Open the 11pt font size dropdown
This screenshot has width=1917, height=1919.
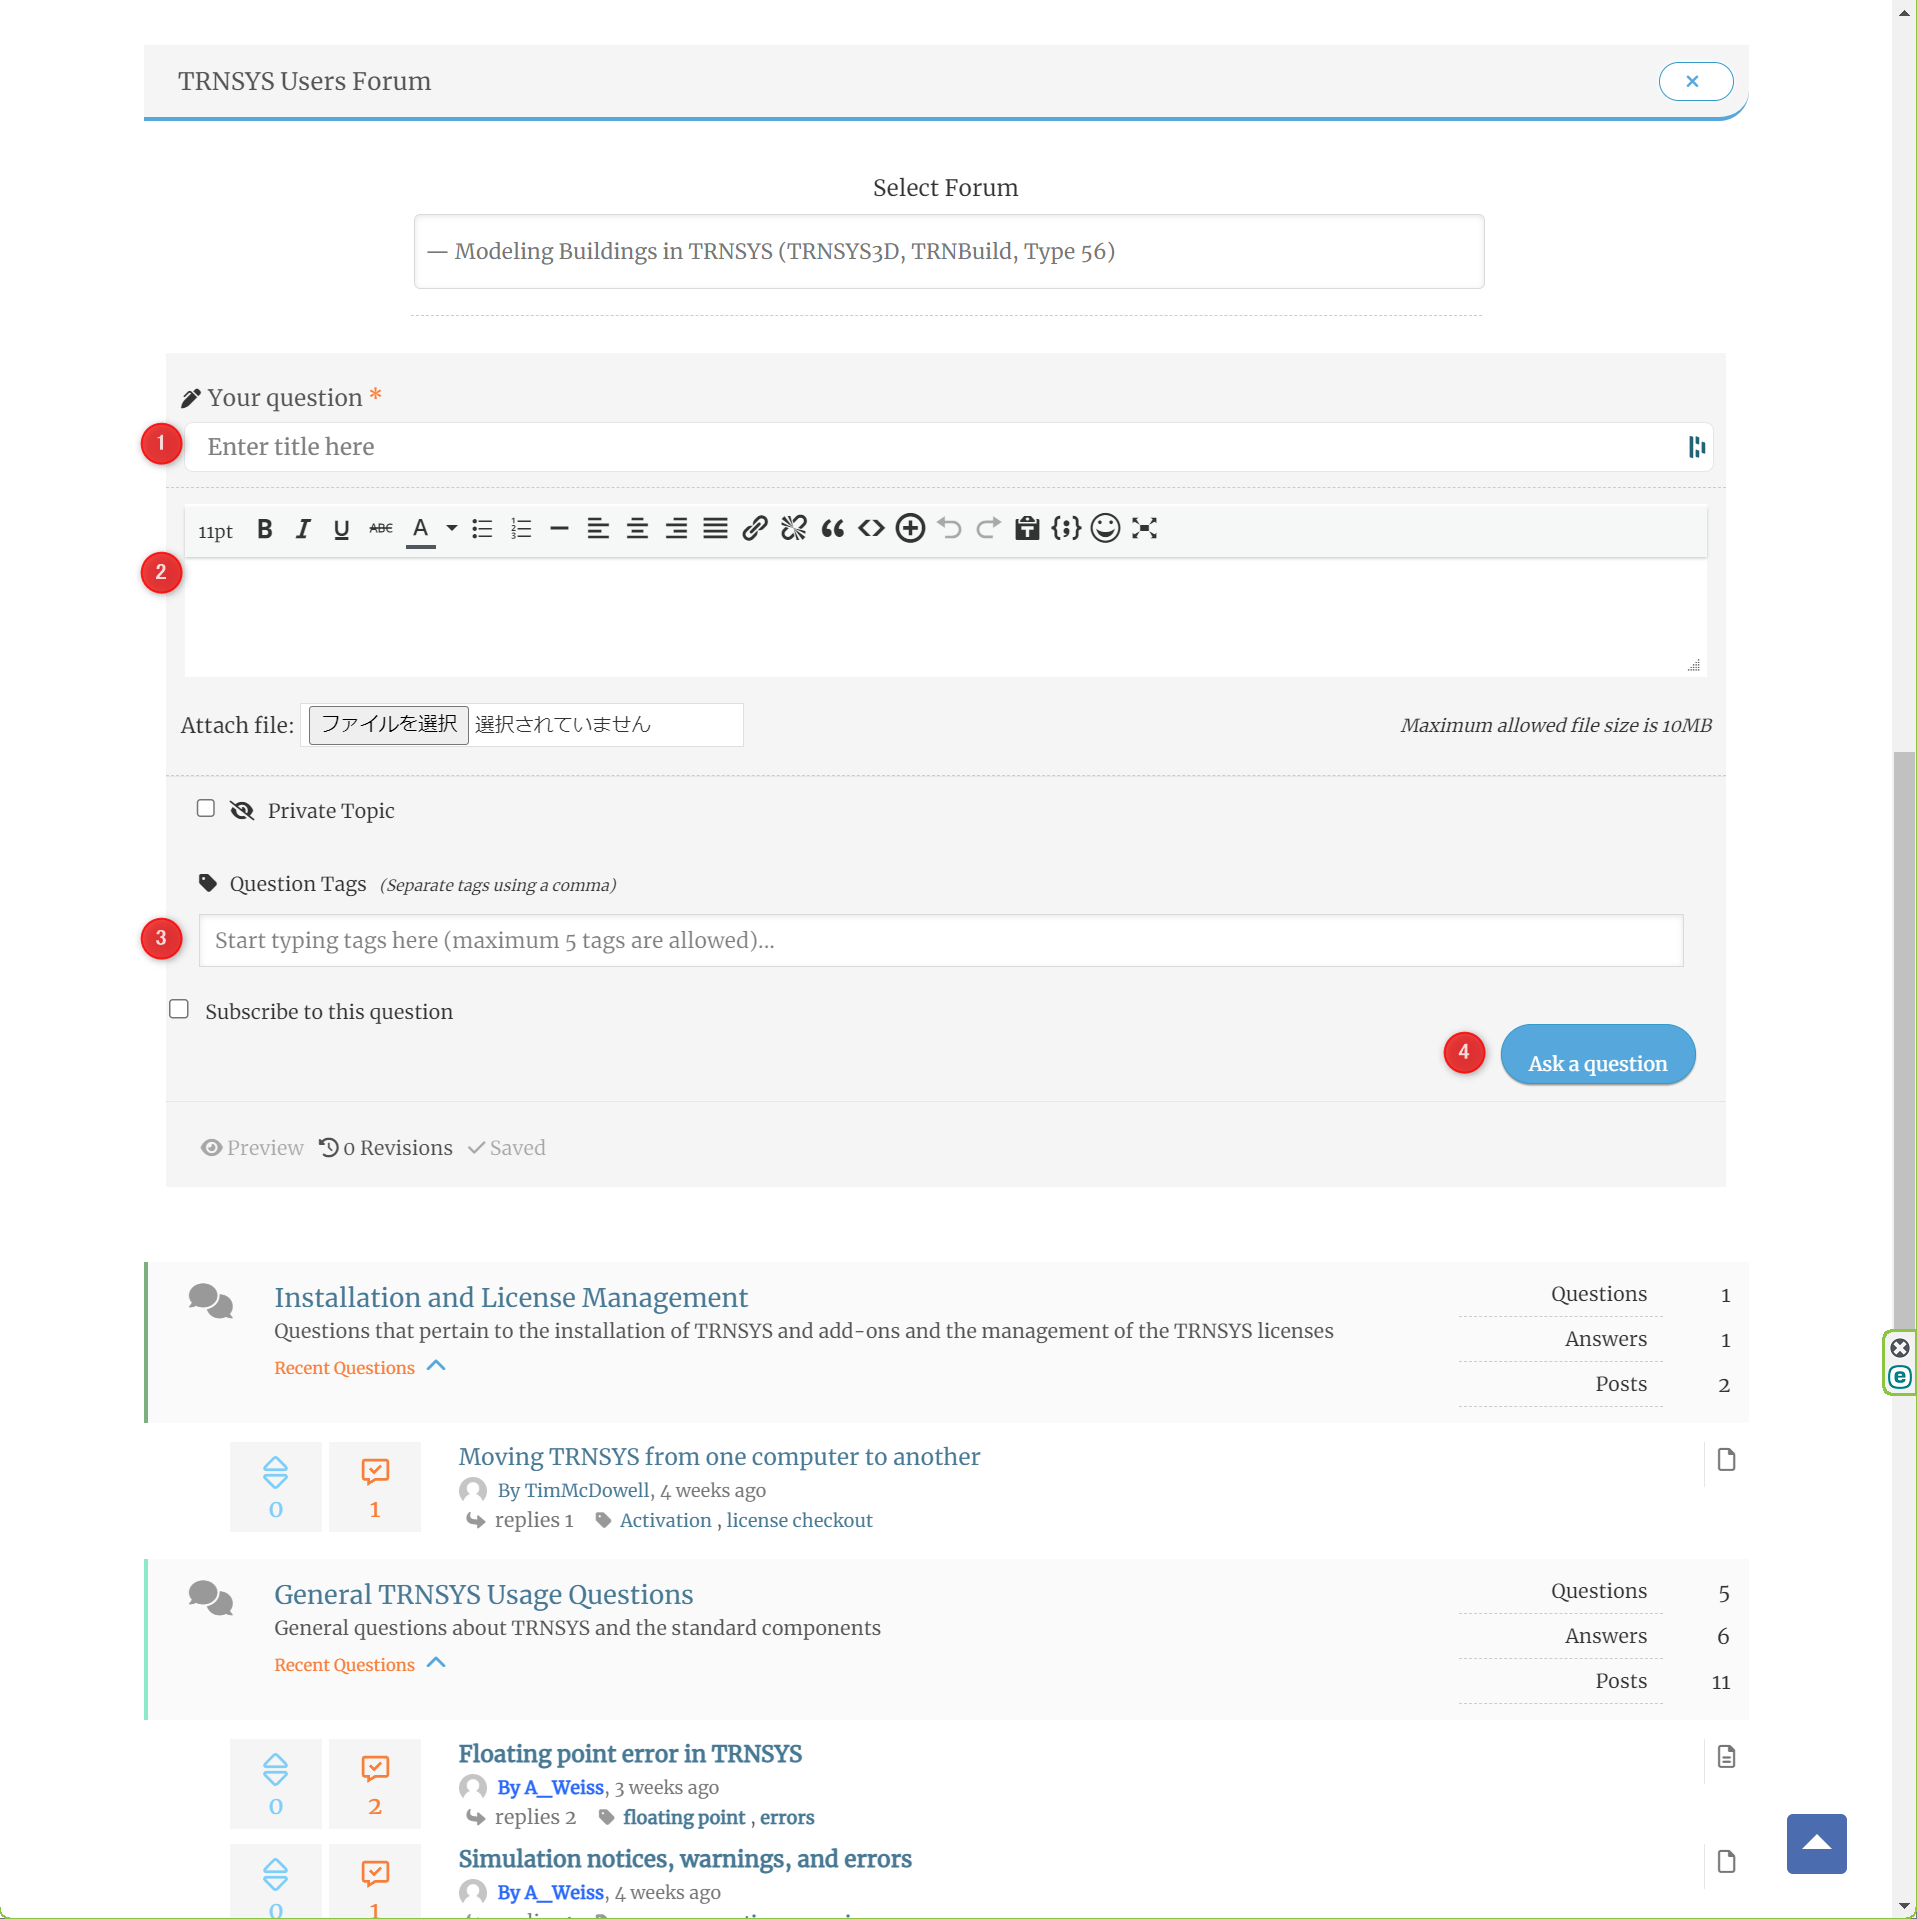click(x=215, y=532)
